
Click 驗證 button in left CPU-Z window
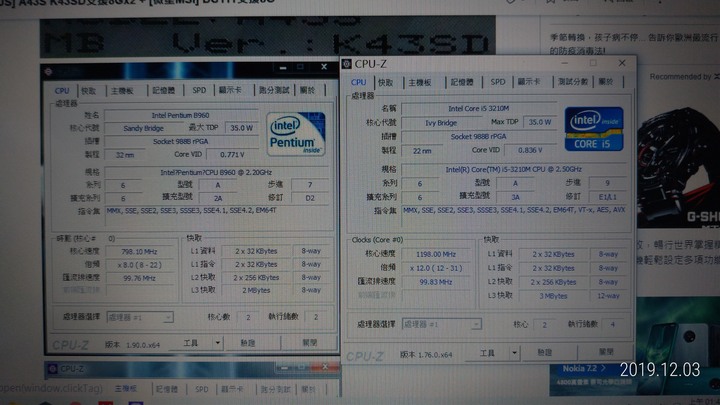click(248, 343)
